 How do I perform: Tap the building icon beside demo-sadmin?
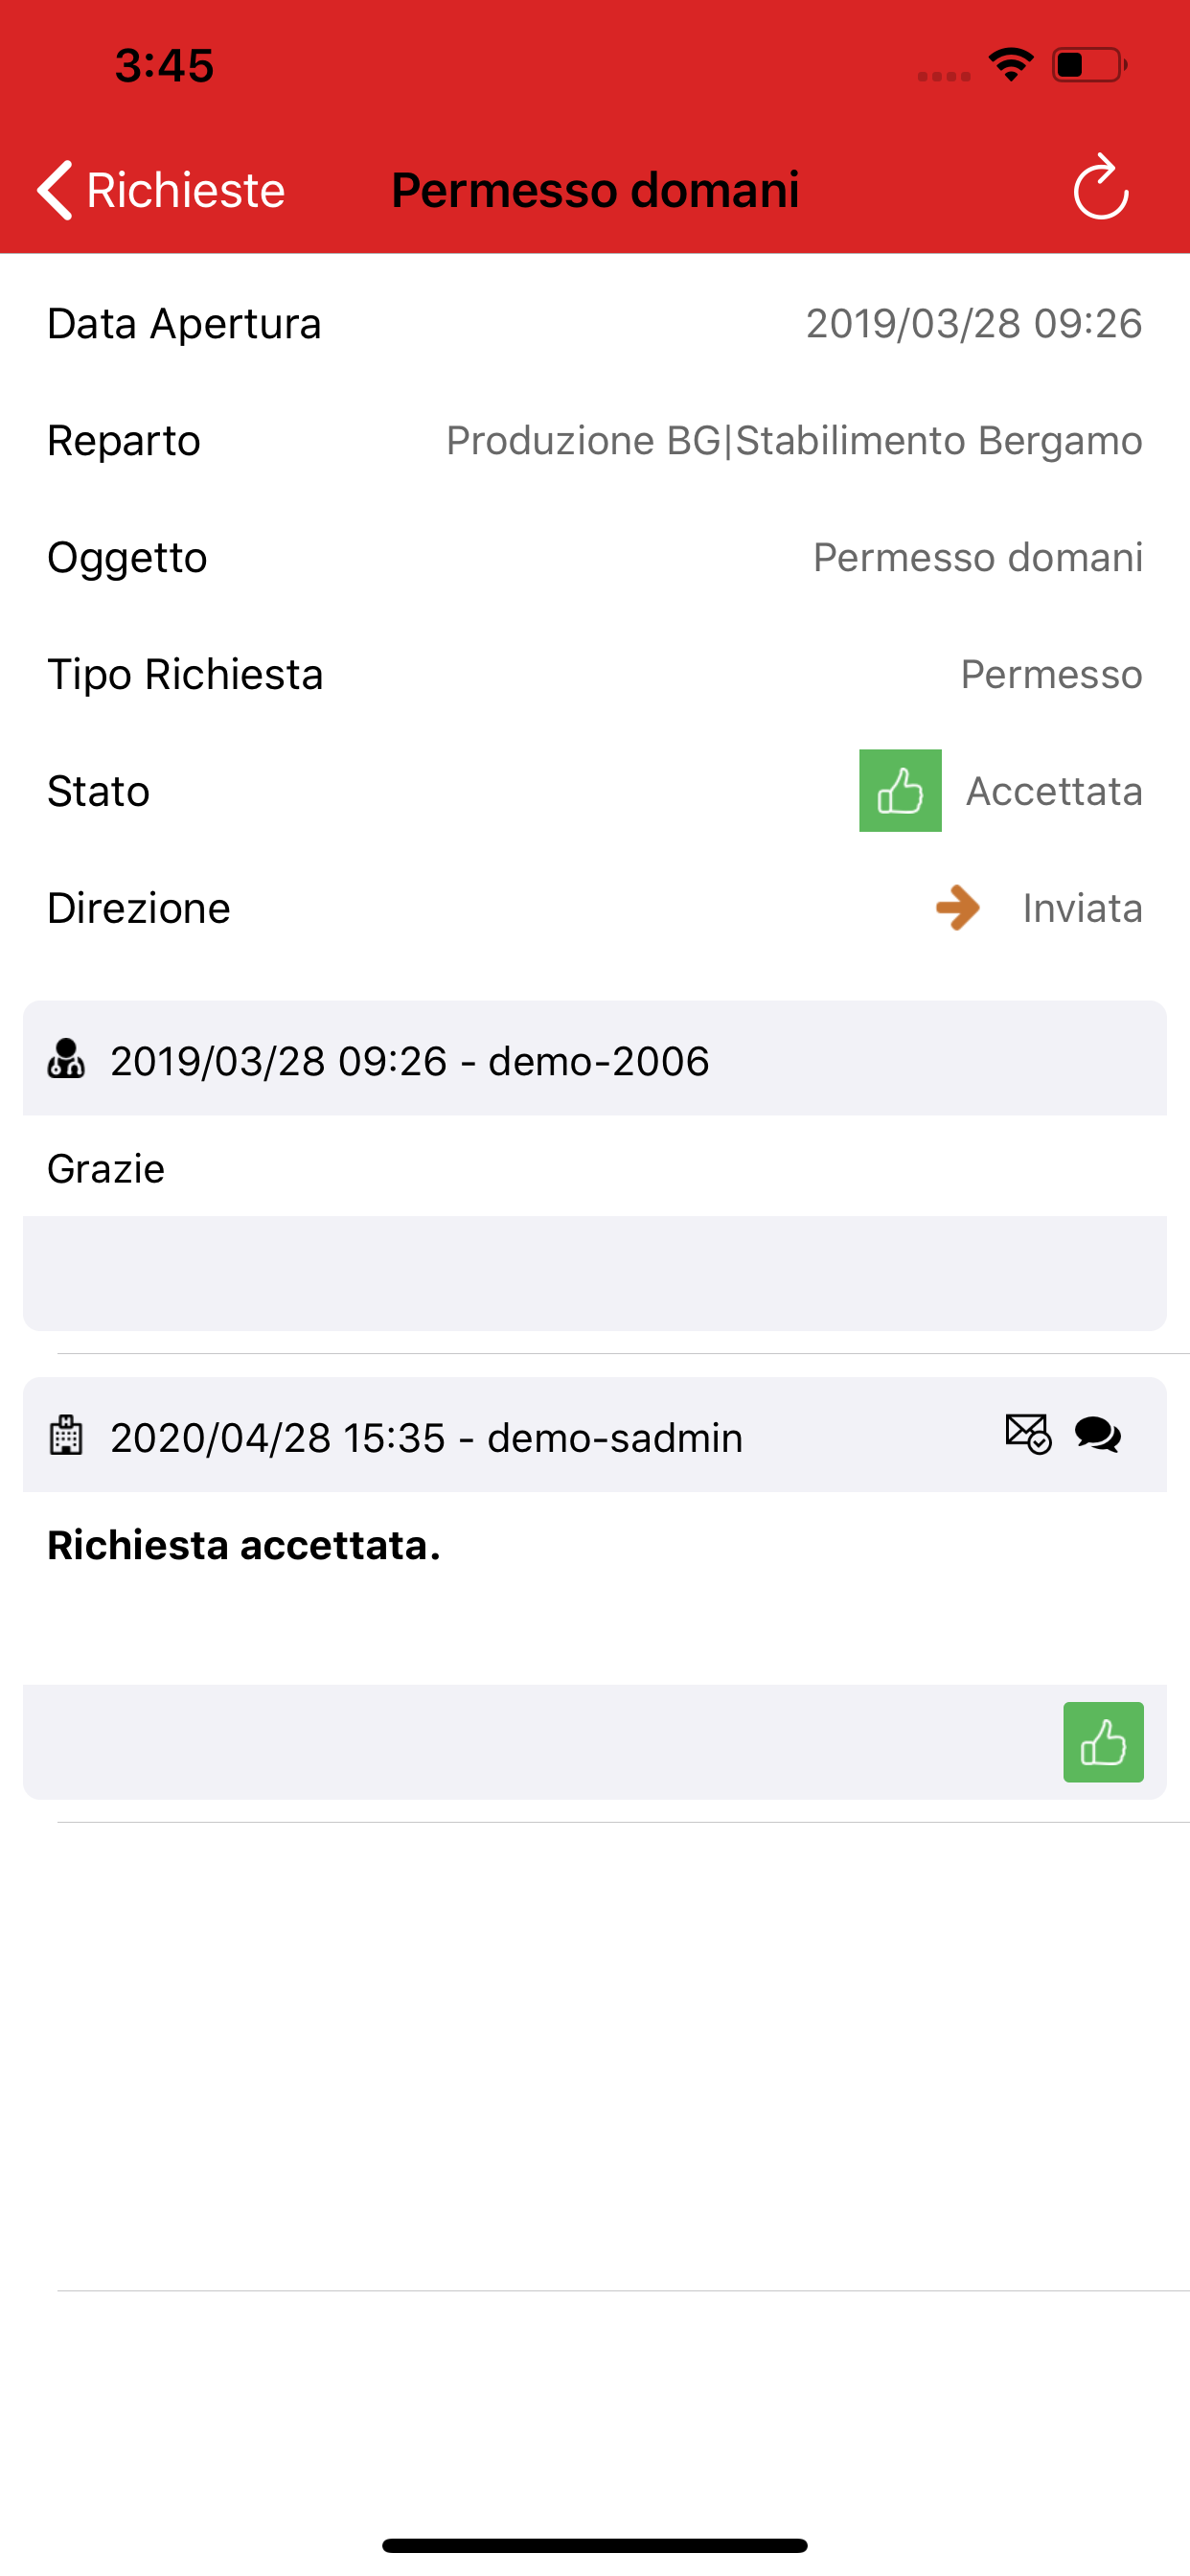tap(67, 1436)
